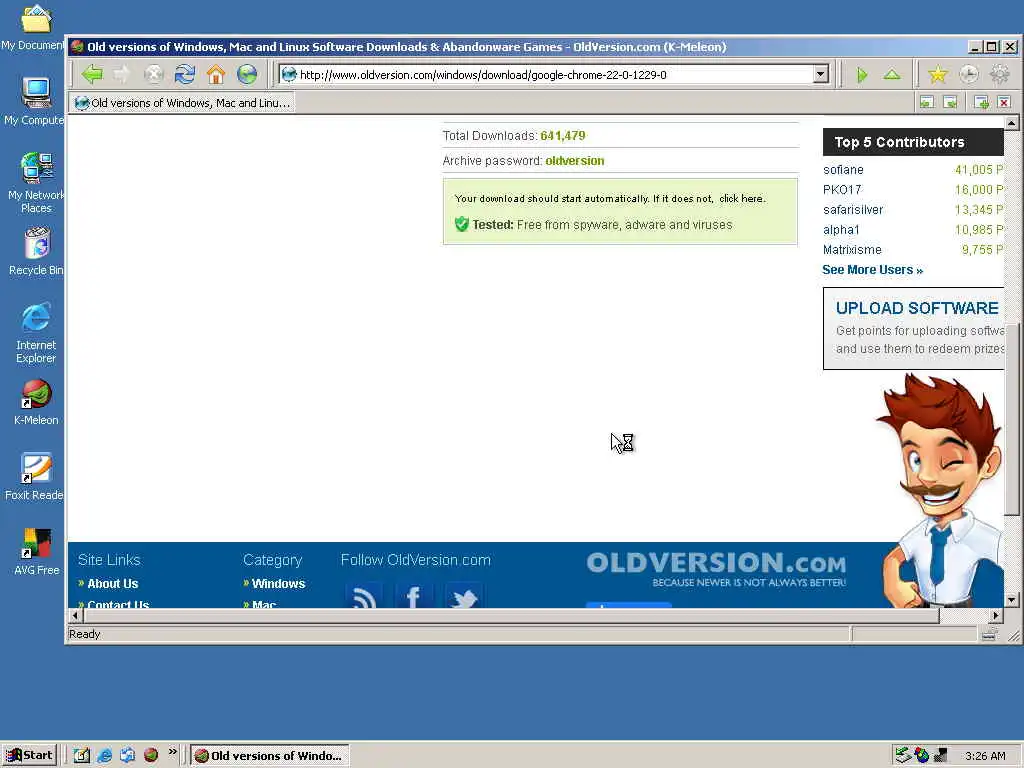The height and width of the screenshot is (768, 1024).
Task: Open a new tab with the plus icon
Action: [x=981, y=102]
